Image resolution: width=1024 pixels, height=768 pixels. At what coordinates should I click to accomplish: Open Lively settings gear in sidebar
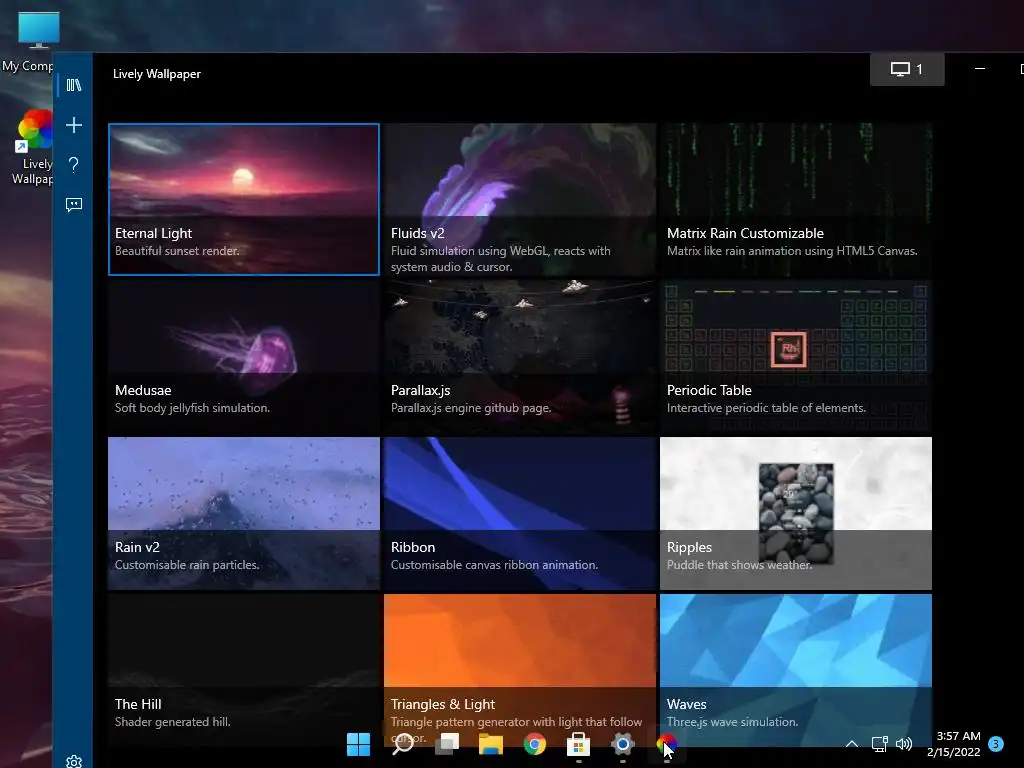(74, 761)
